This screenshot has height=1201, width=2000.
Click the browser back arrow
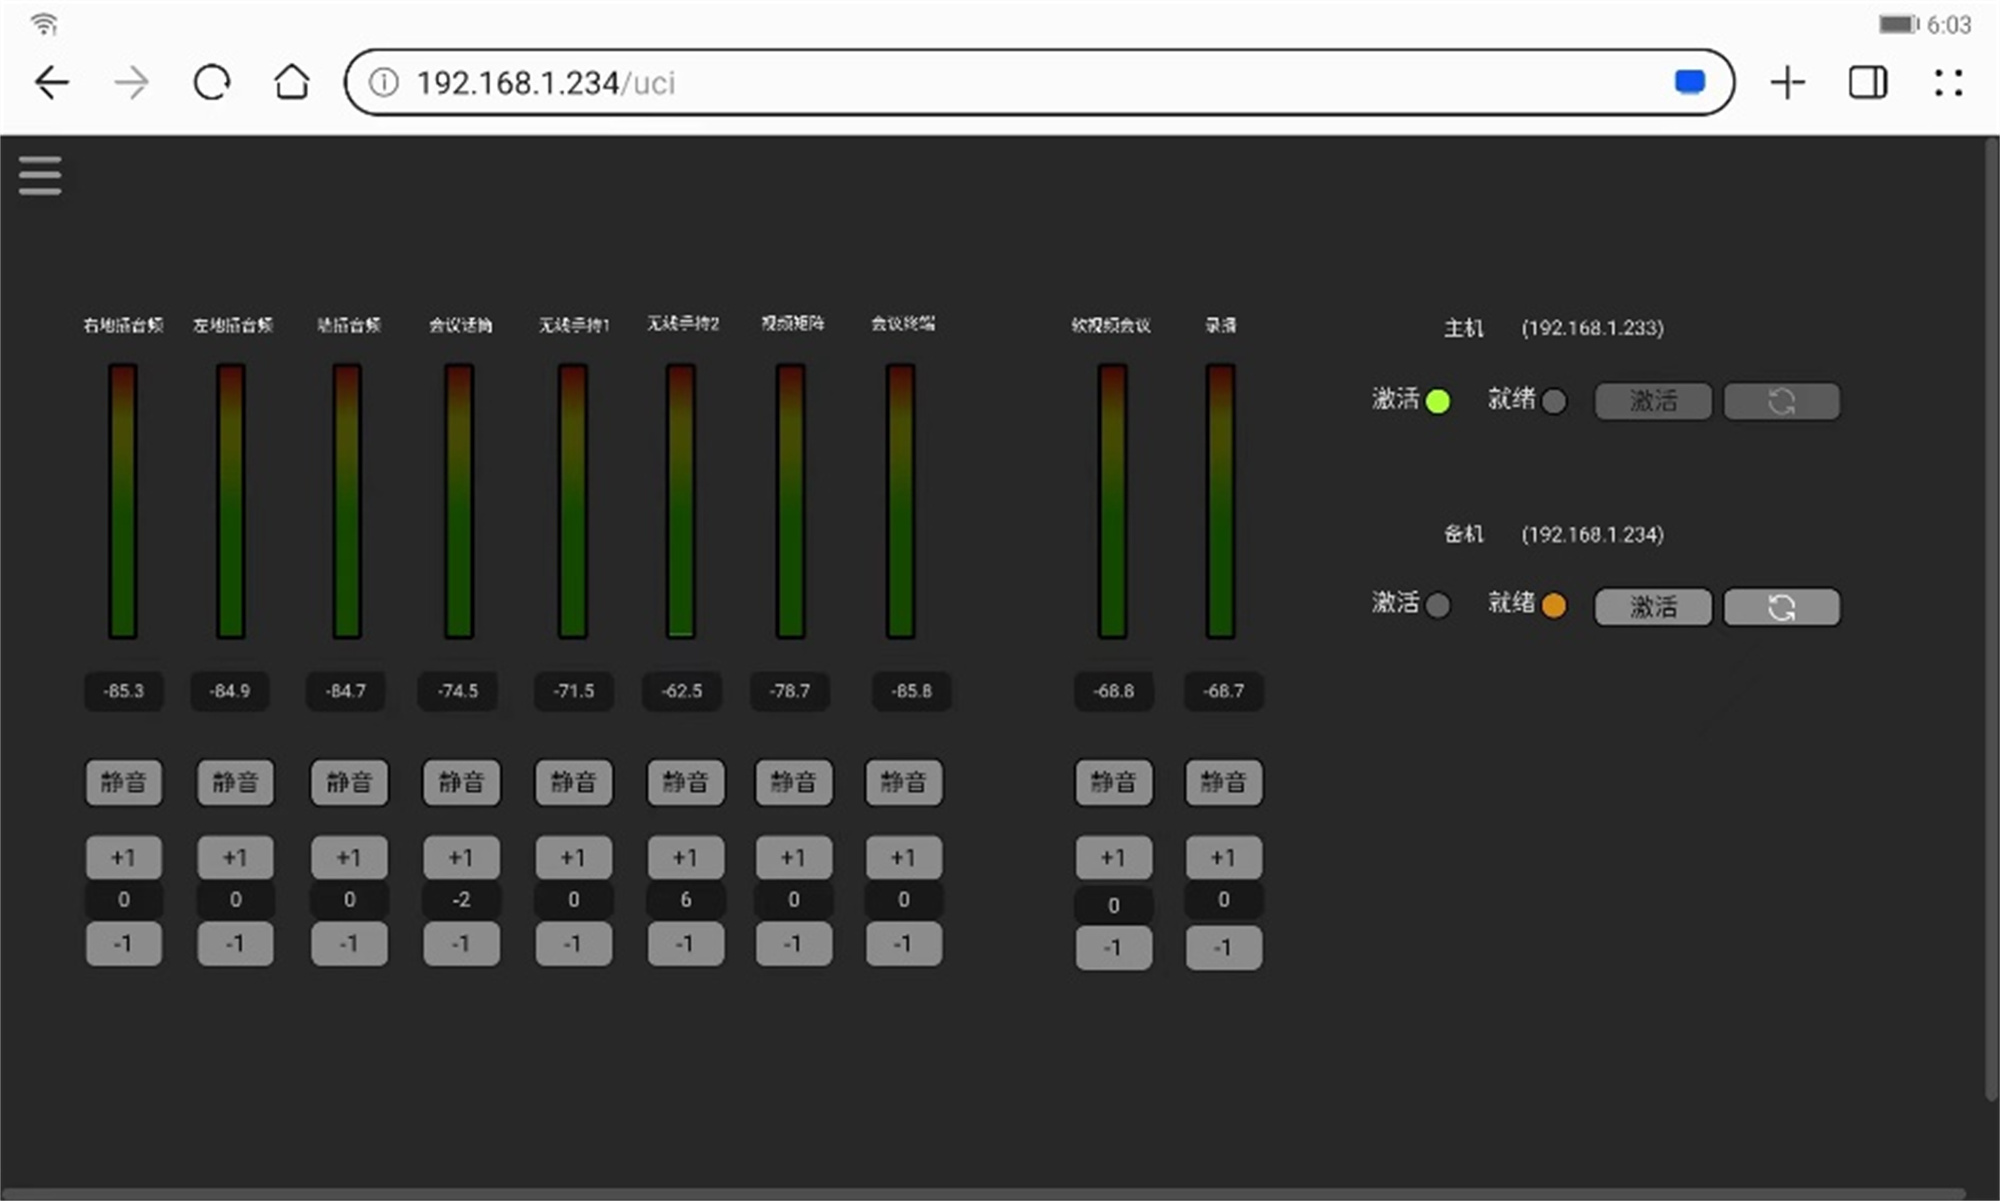51,82
